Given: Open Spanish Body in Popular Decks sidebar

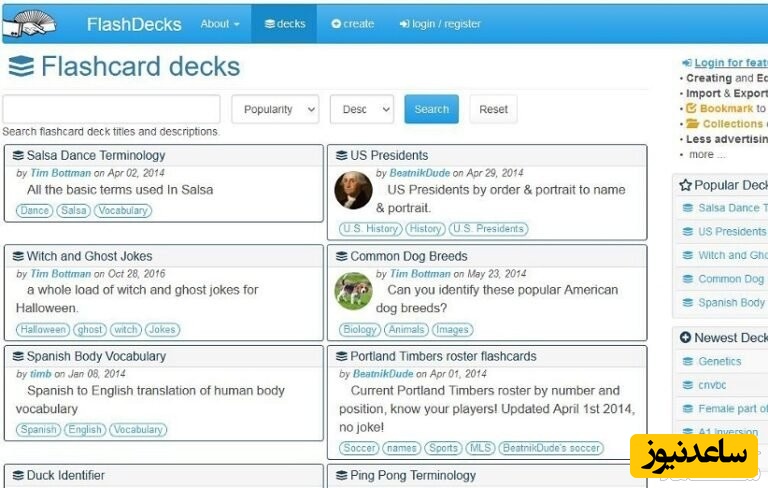Looking at the screenshot, I should pos(731,303).
